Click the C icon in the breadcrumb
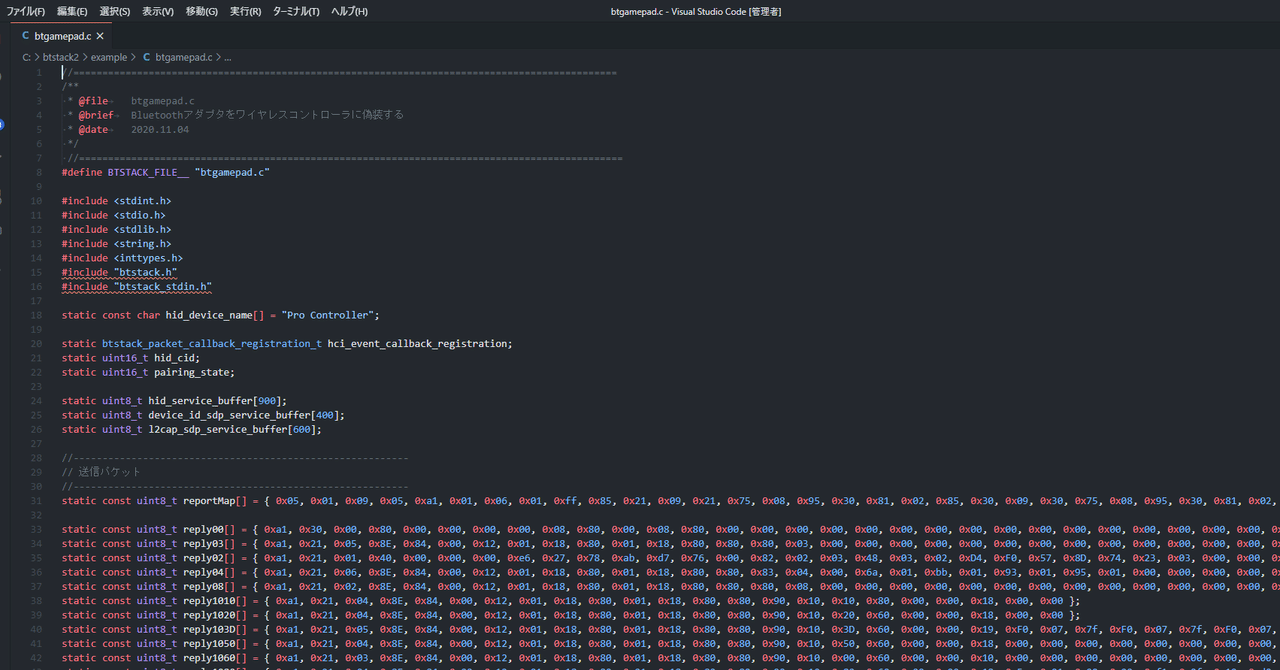1280x670 pixels. tap(146, 57)
